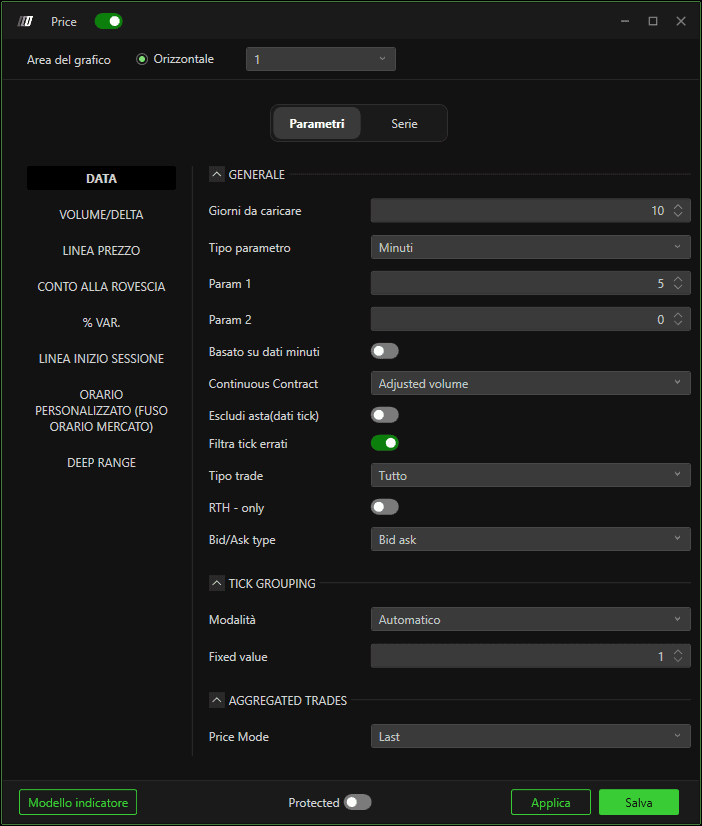Collapse the GENERALE section
The height and width of the screenshot is (826, 702).
[x=216, y=174]
